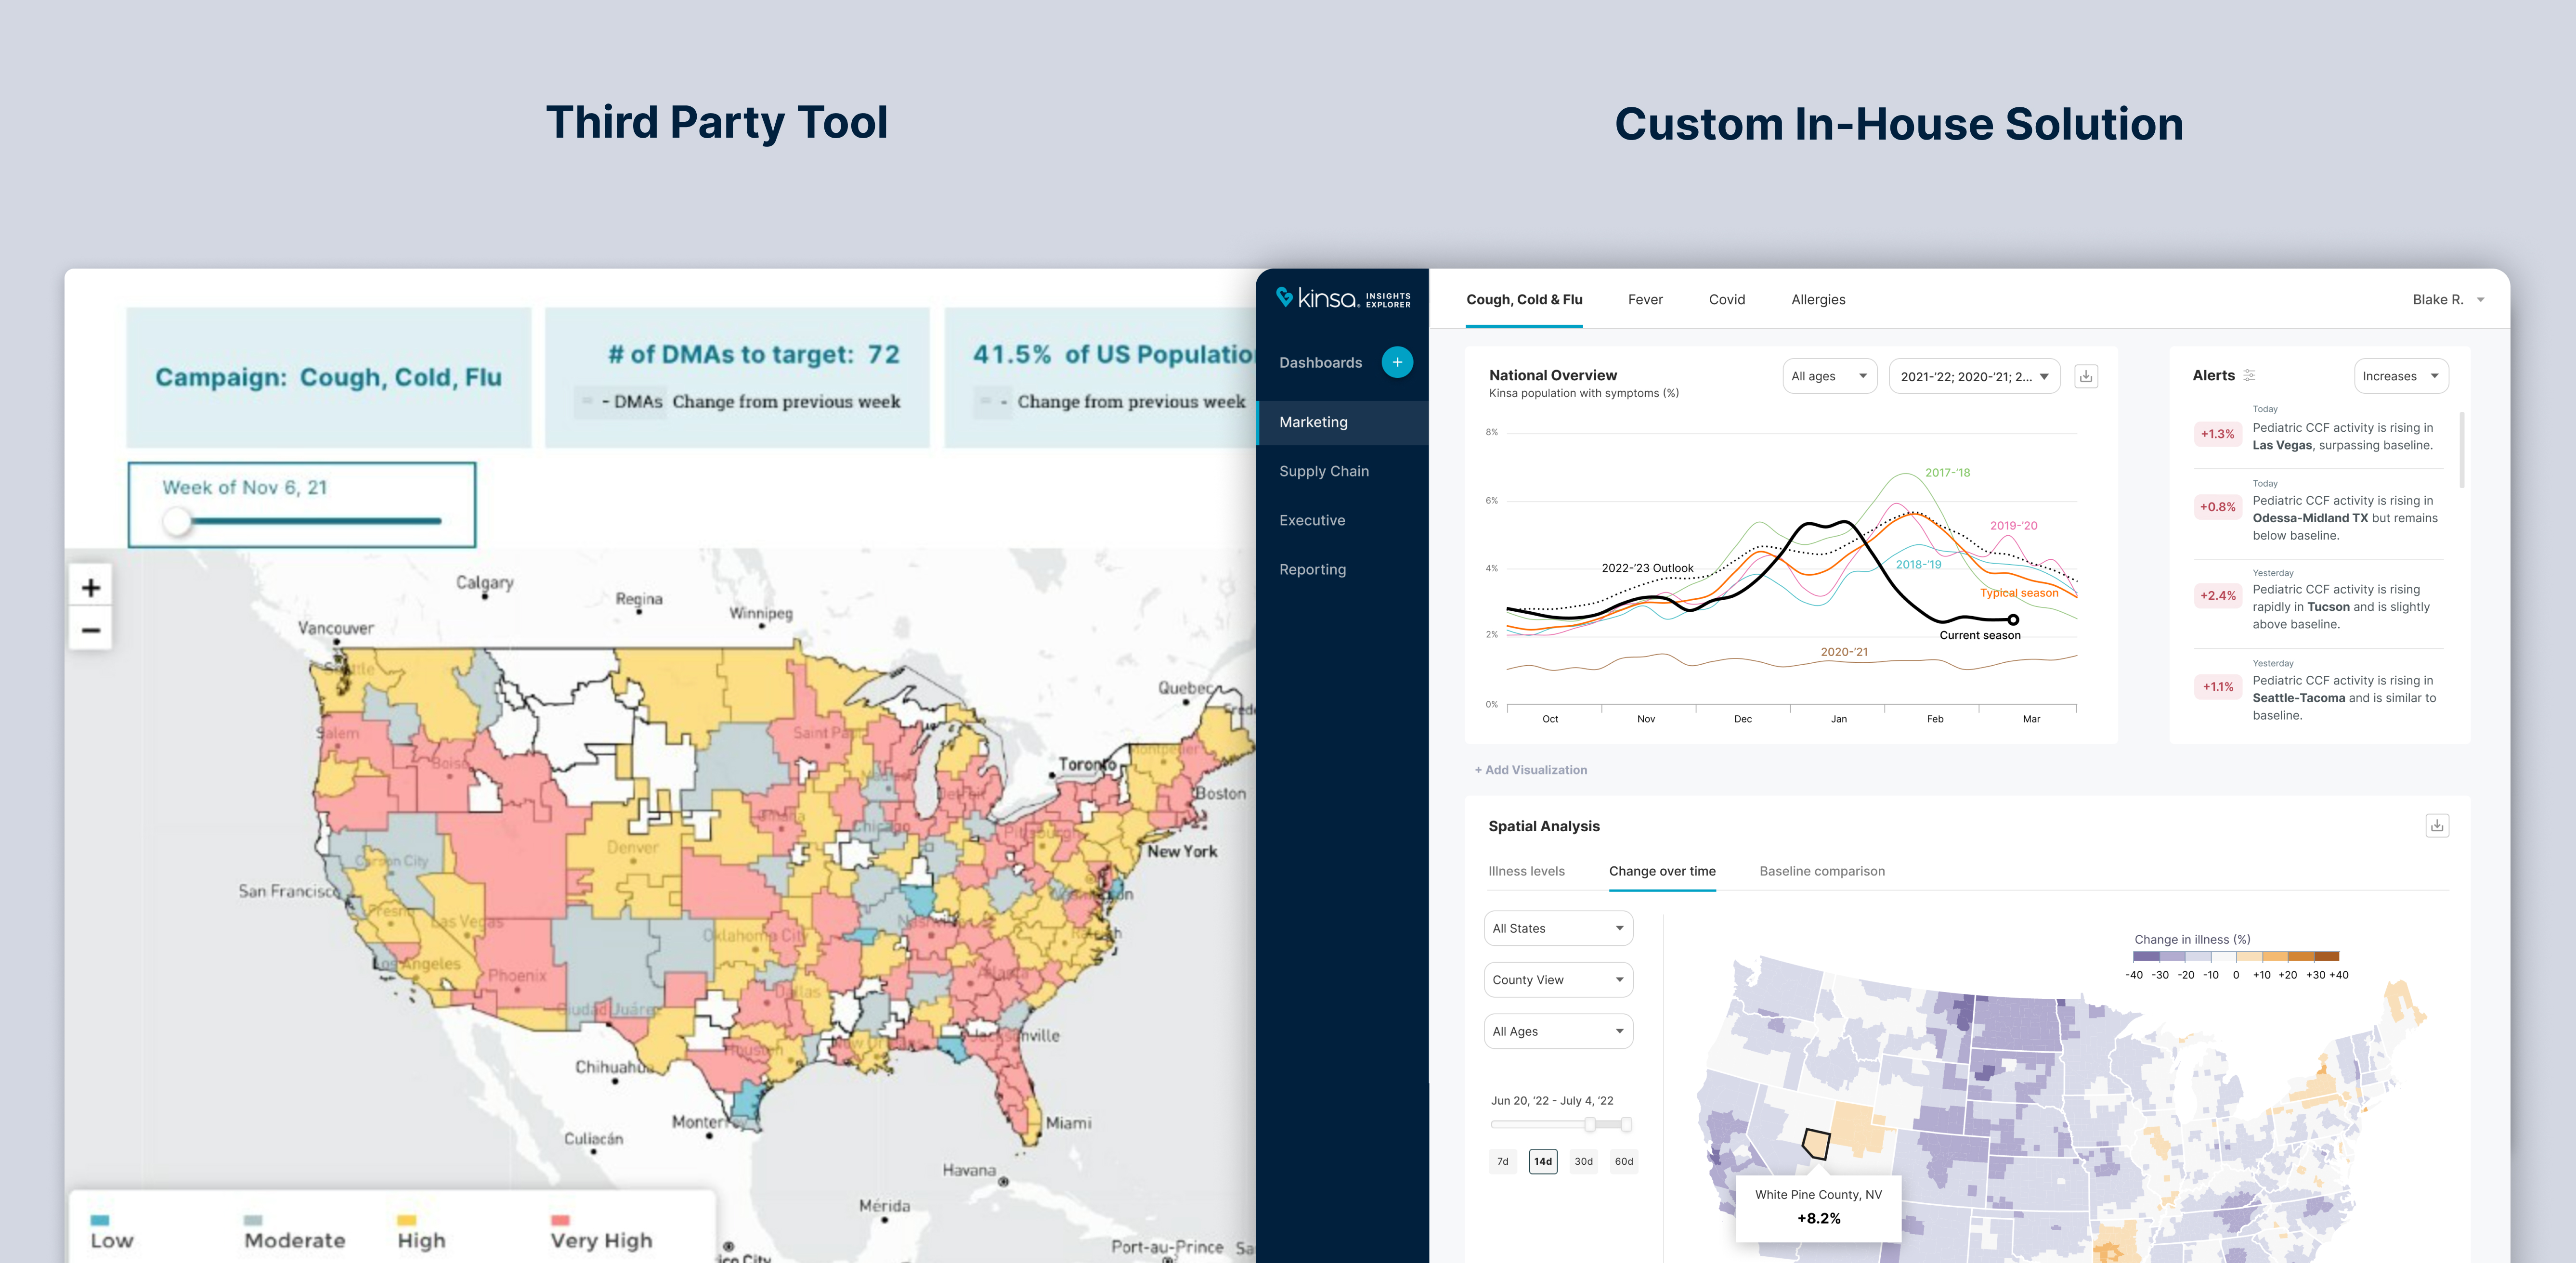Click the Add Visualization link
Image resolution: width=2576 pixels, height=1263 pixels.
pyautogui.click(x=1530, y=770)
